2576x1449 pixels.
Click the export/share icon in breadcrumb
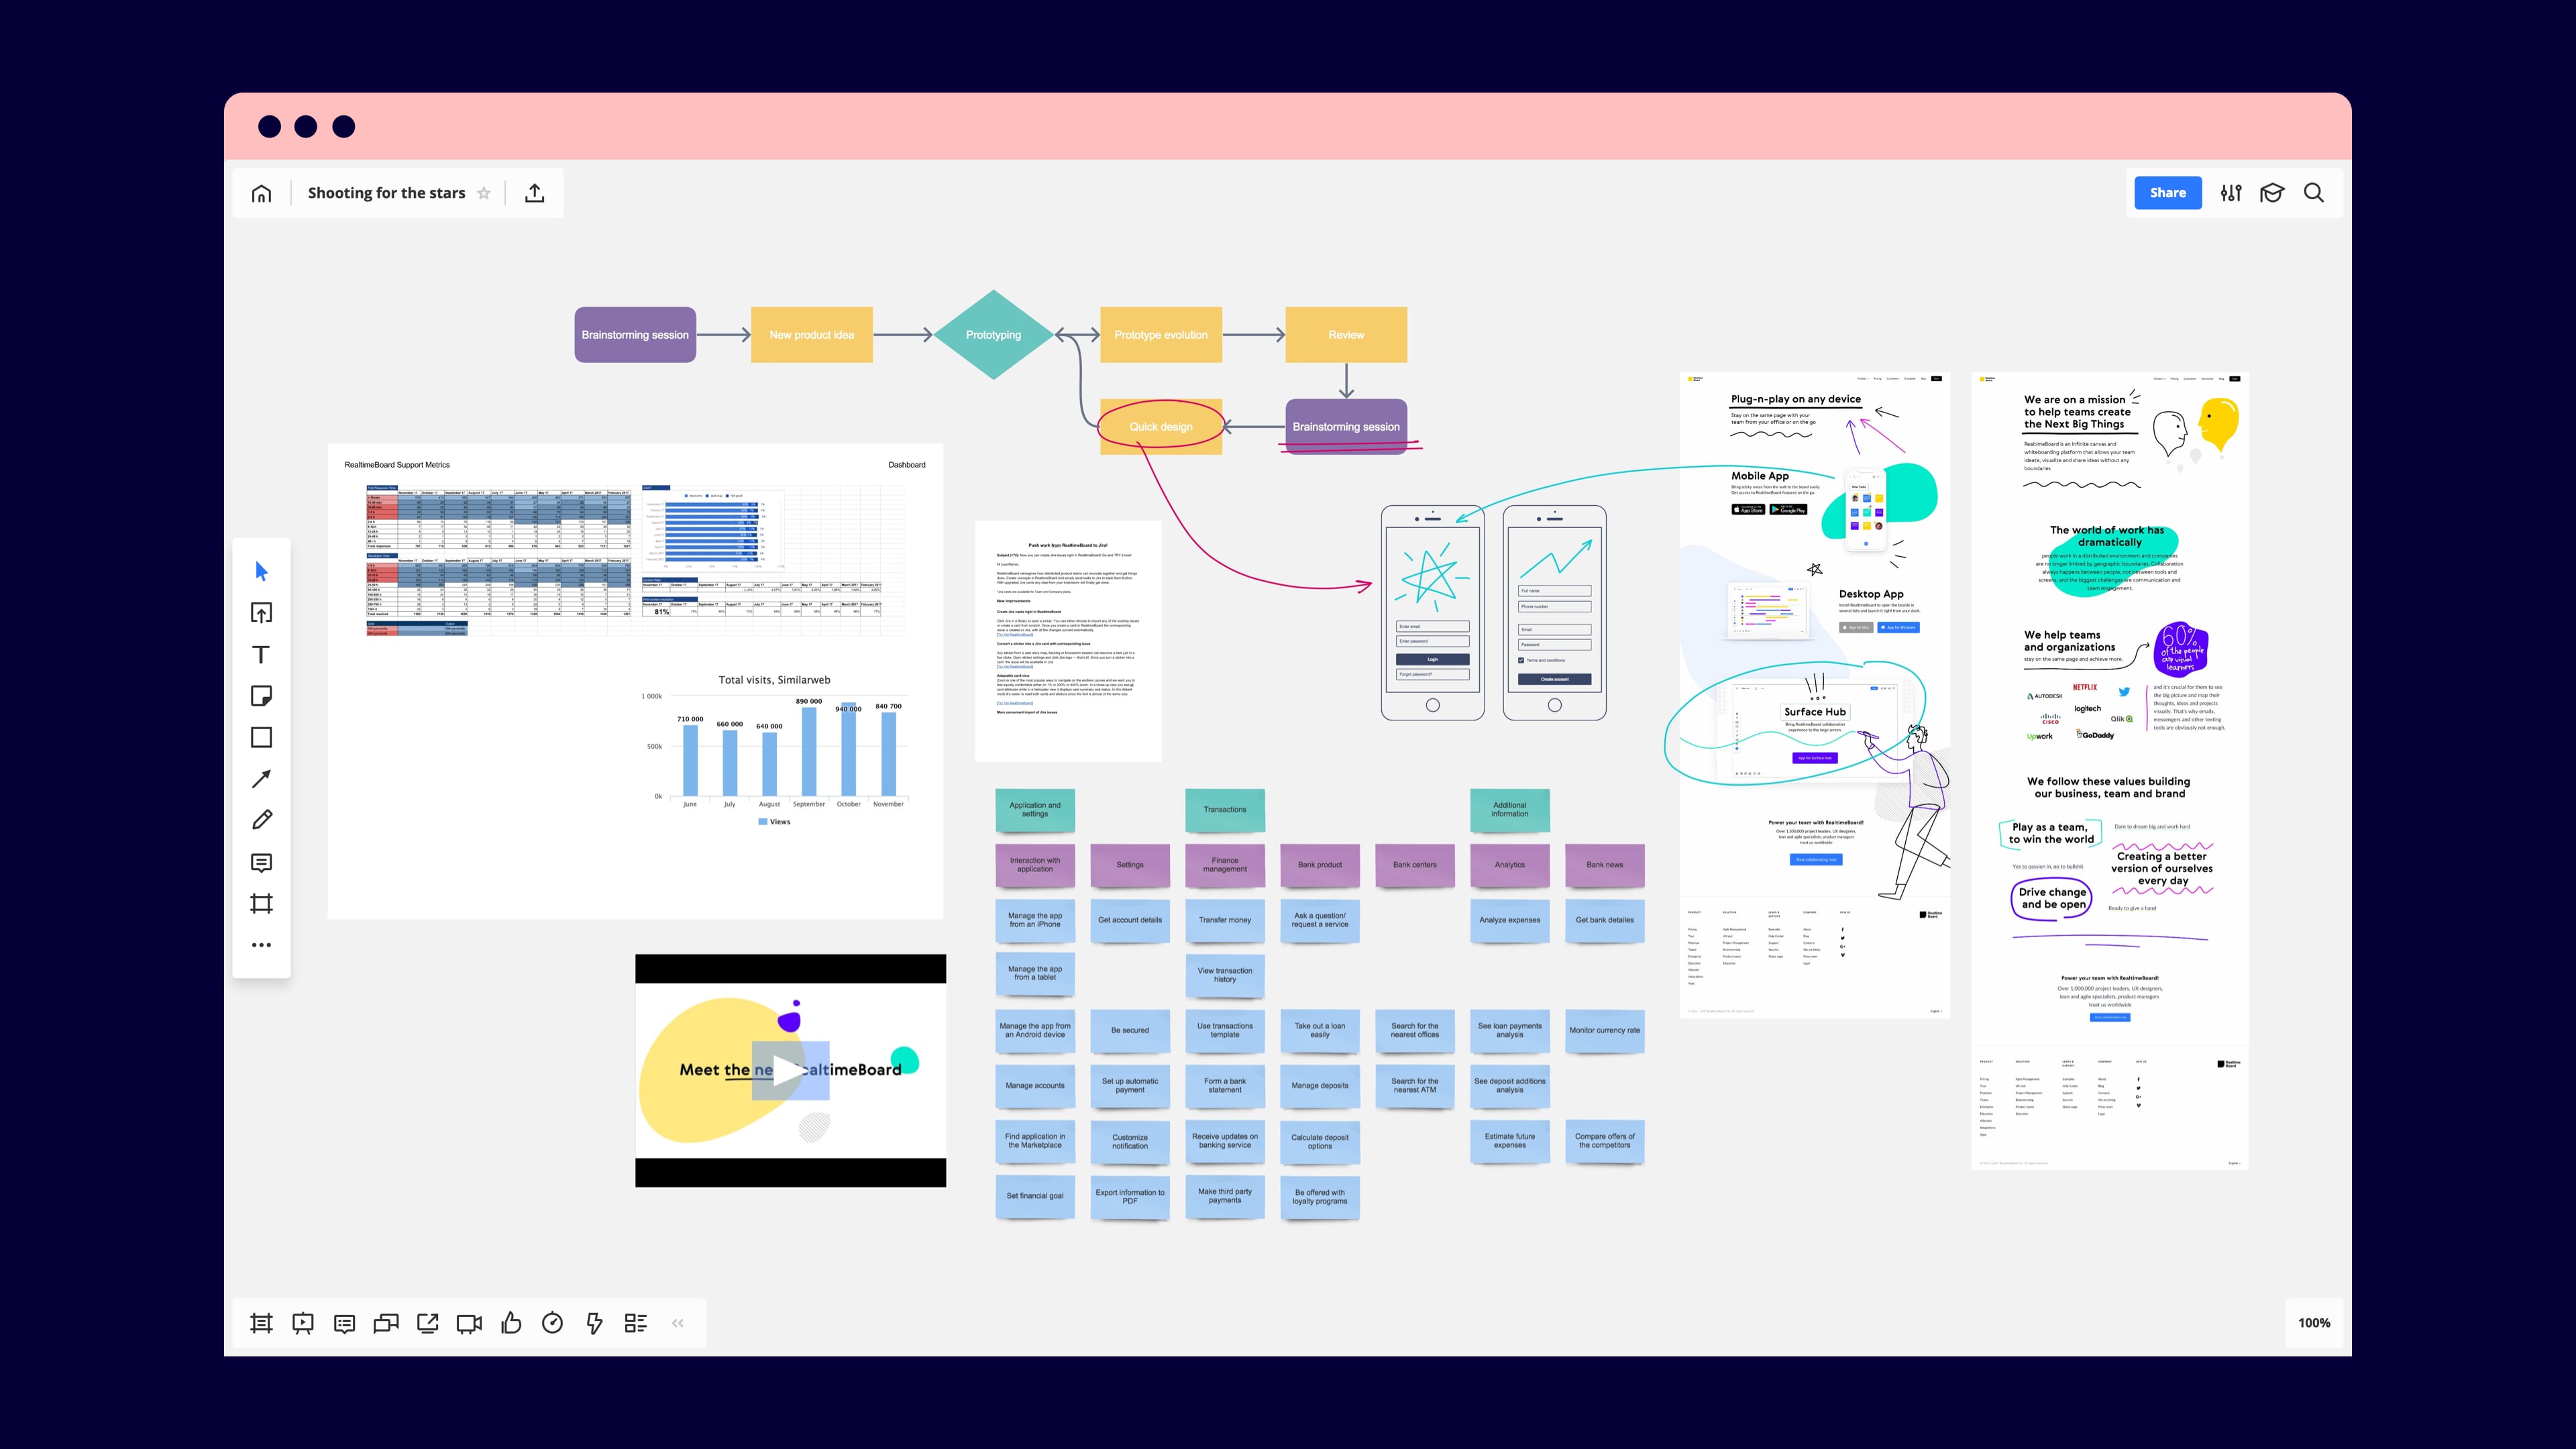[x=534, y=193]
